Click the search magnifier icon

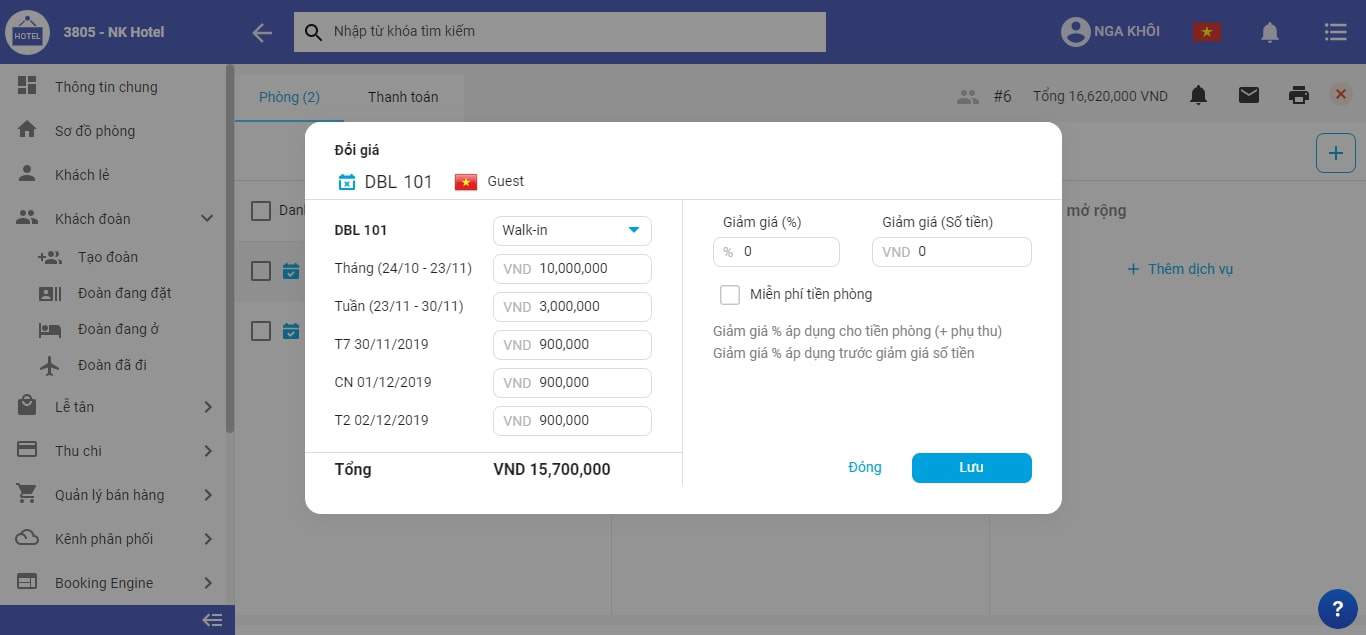click(x=314, y=32)
